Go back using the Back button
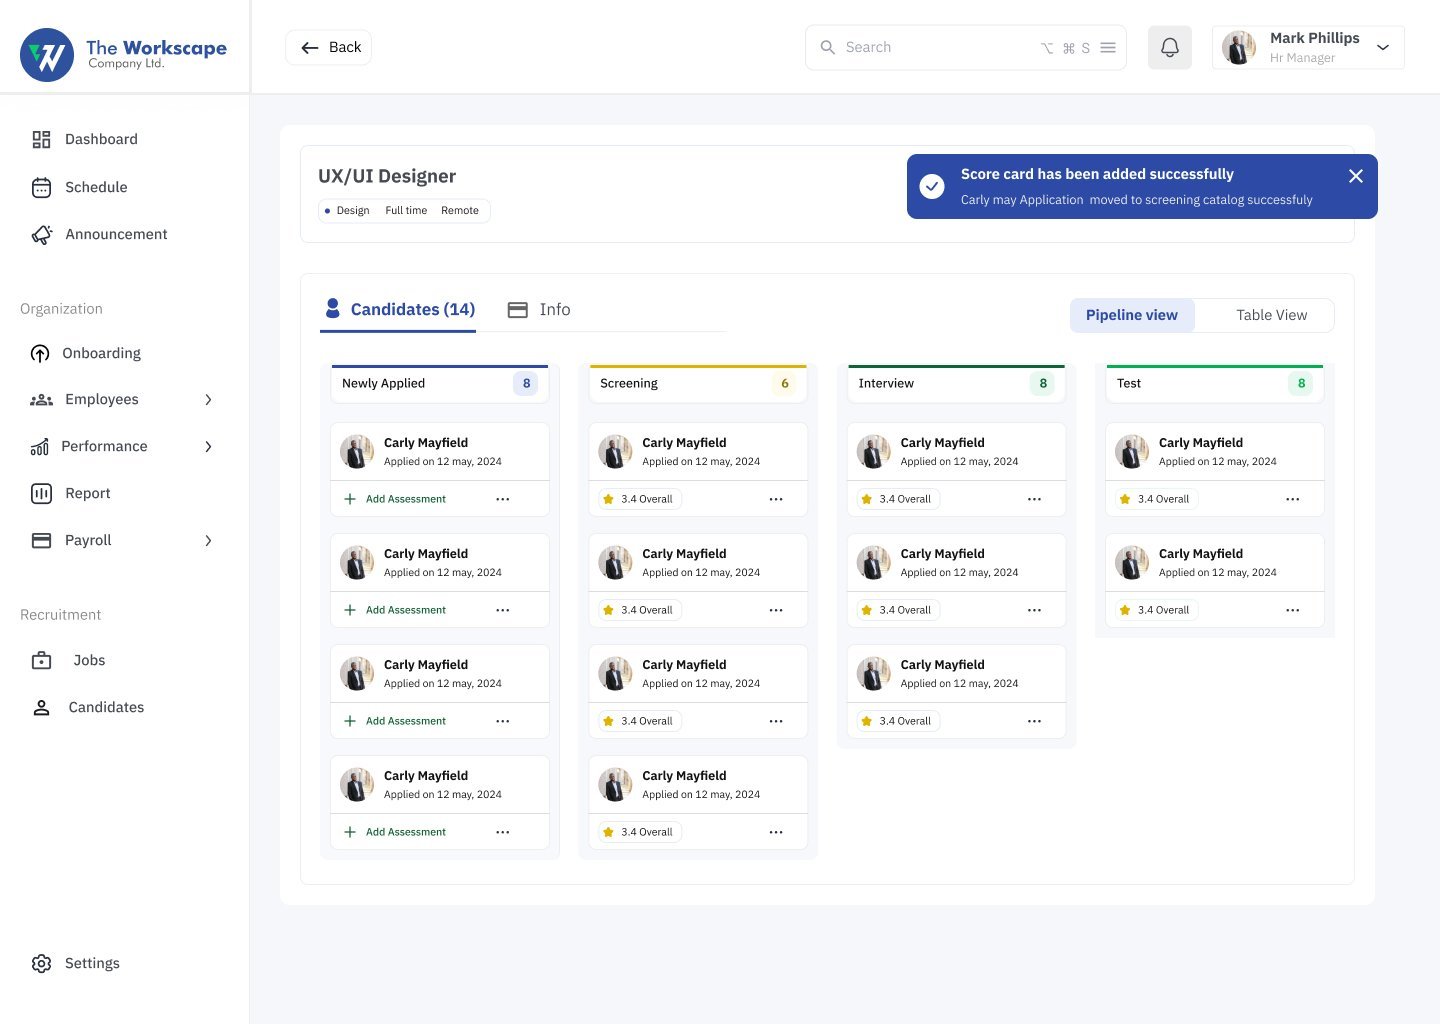1440x1024 pixels. 329,47
